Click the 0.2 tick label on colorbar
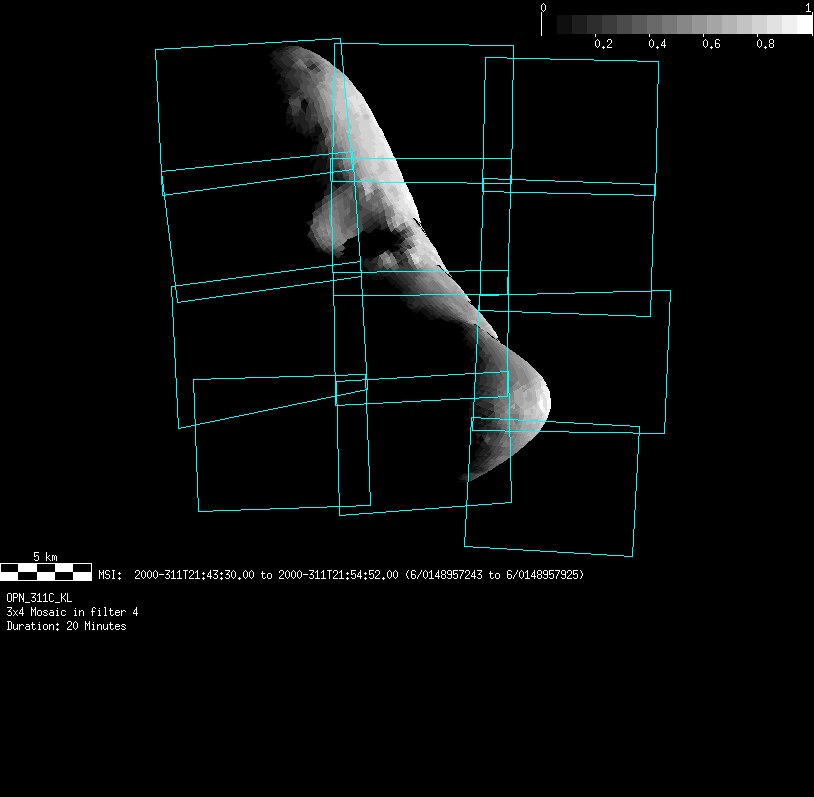This screenshot has height=797, width=814. pyautogui.click(x=603, y=45)
